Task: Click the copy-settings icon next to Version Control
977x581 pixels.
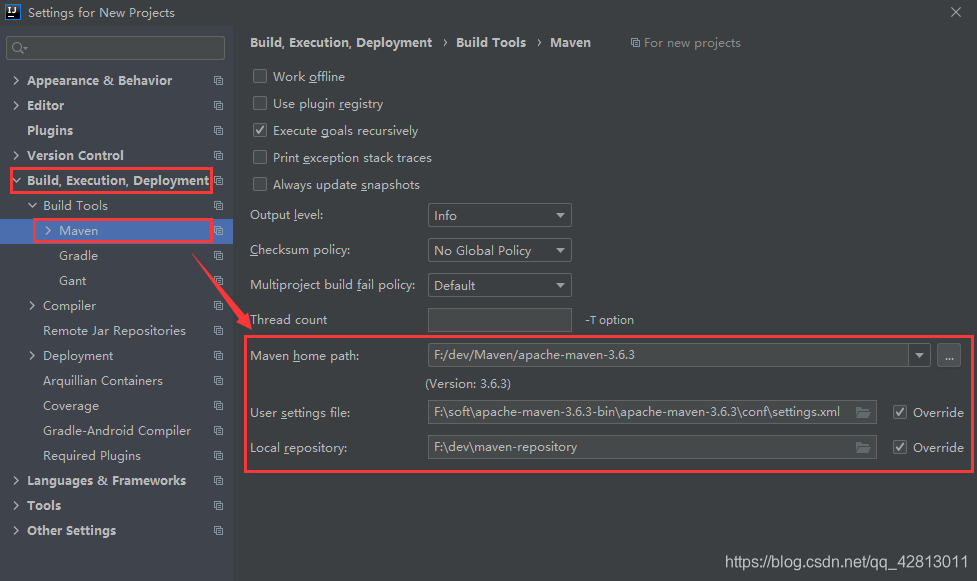Action: pos(218,155)
